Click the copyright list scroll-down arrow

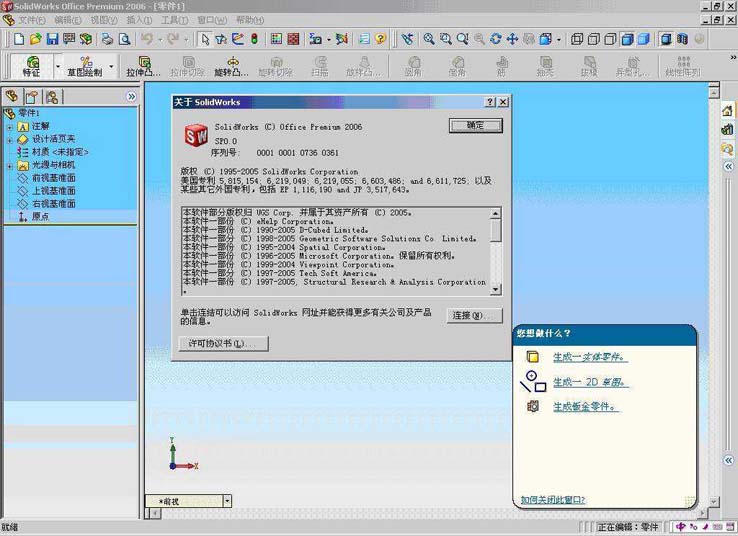[495, 289]
